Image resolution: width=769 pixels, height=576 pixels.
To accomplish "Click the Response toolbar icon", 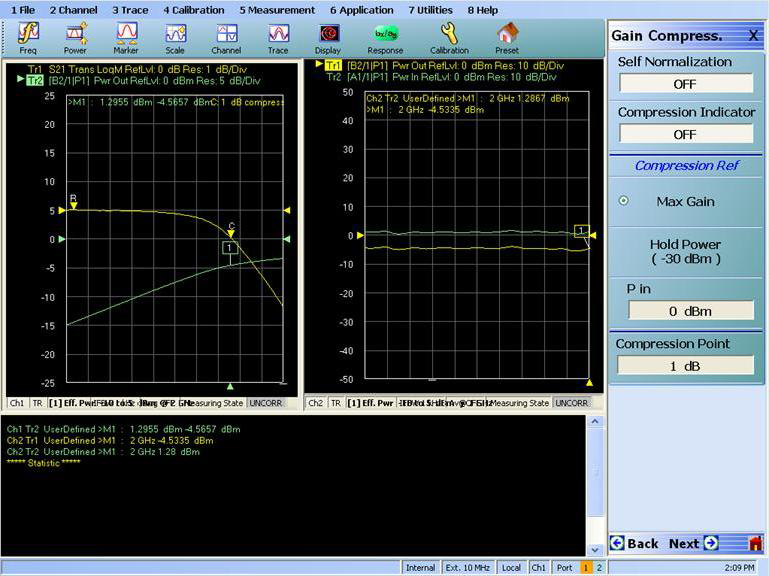I will tap(385, 38).
